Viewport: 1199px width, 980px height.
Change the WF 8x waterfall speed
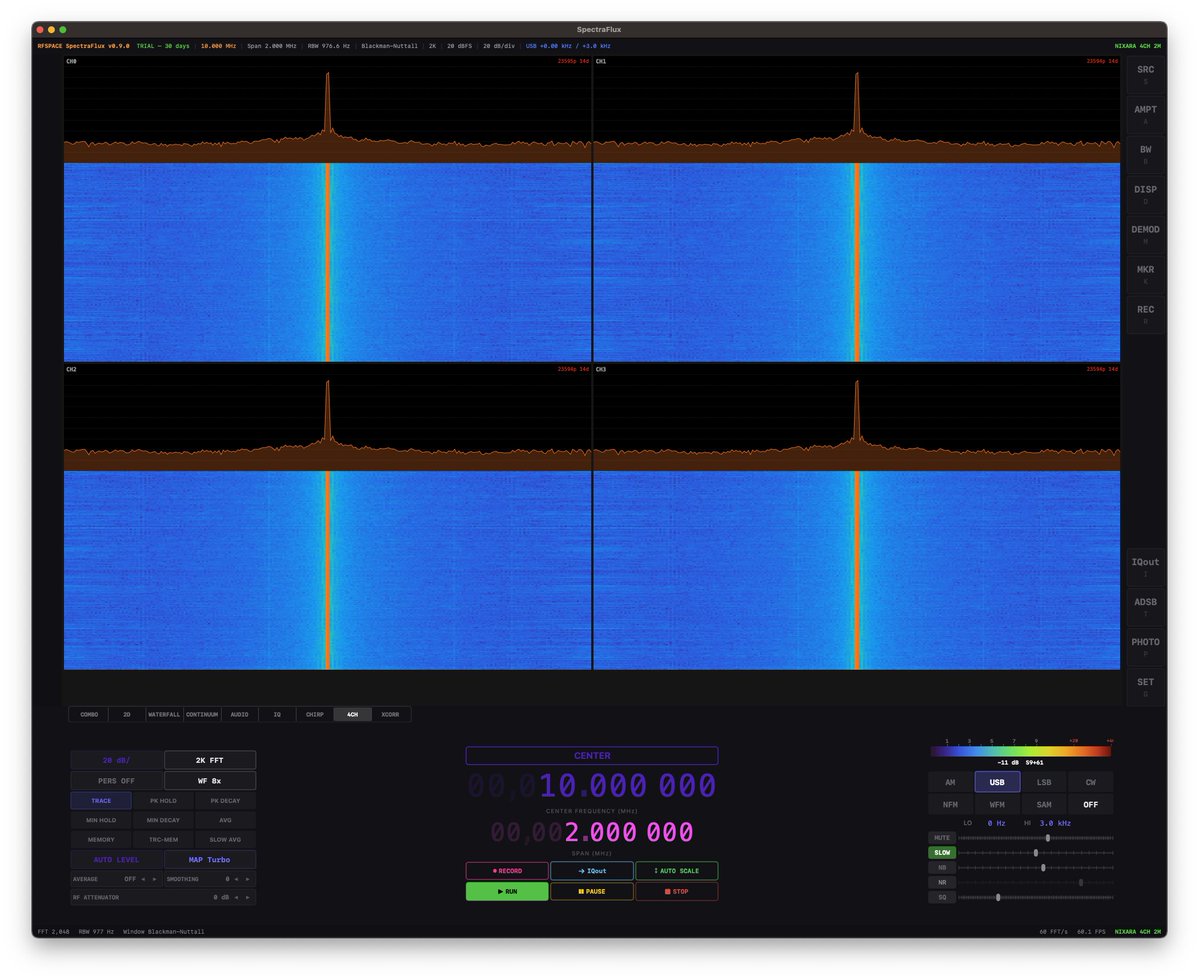pos(210,780)
